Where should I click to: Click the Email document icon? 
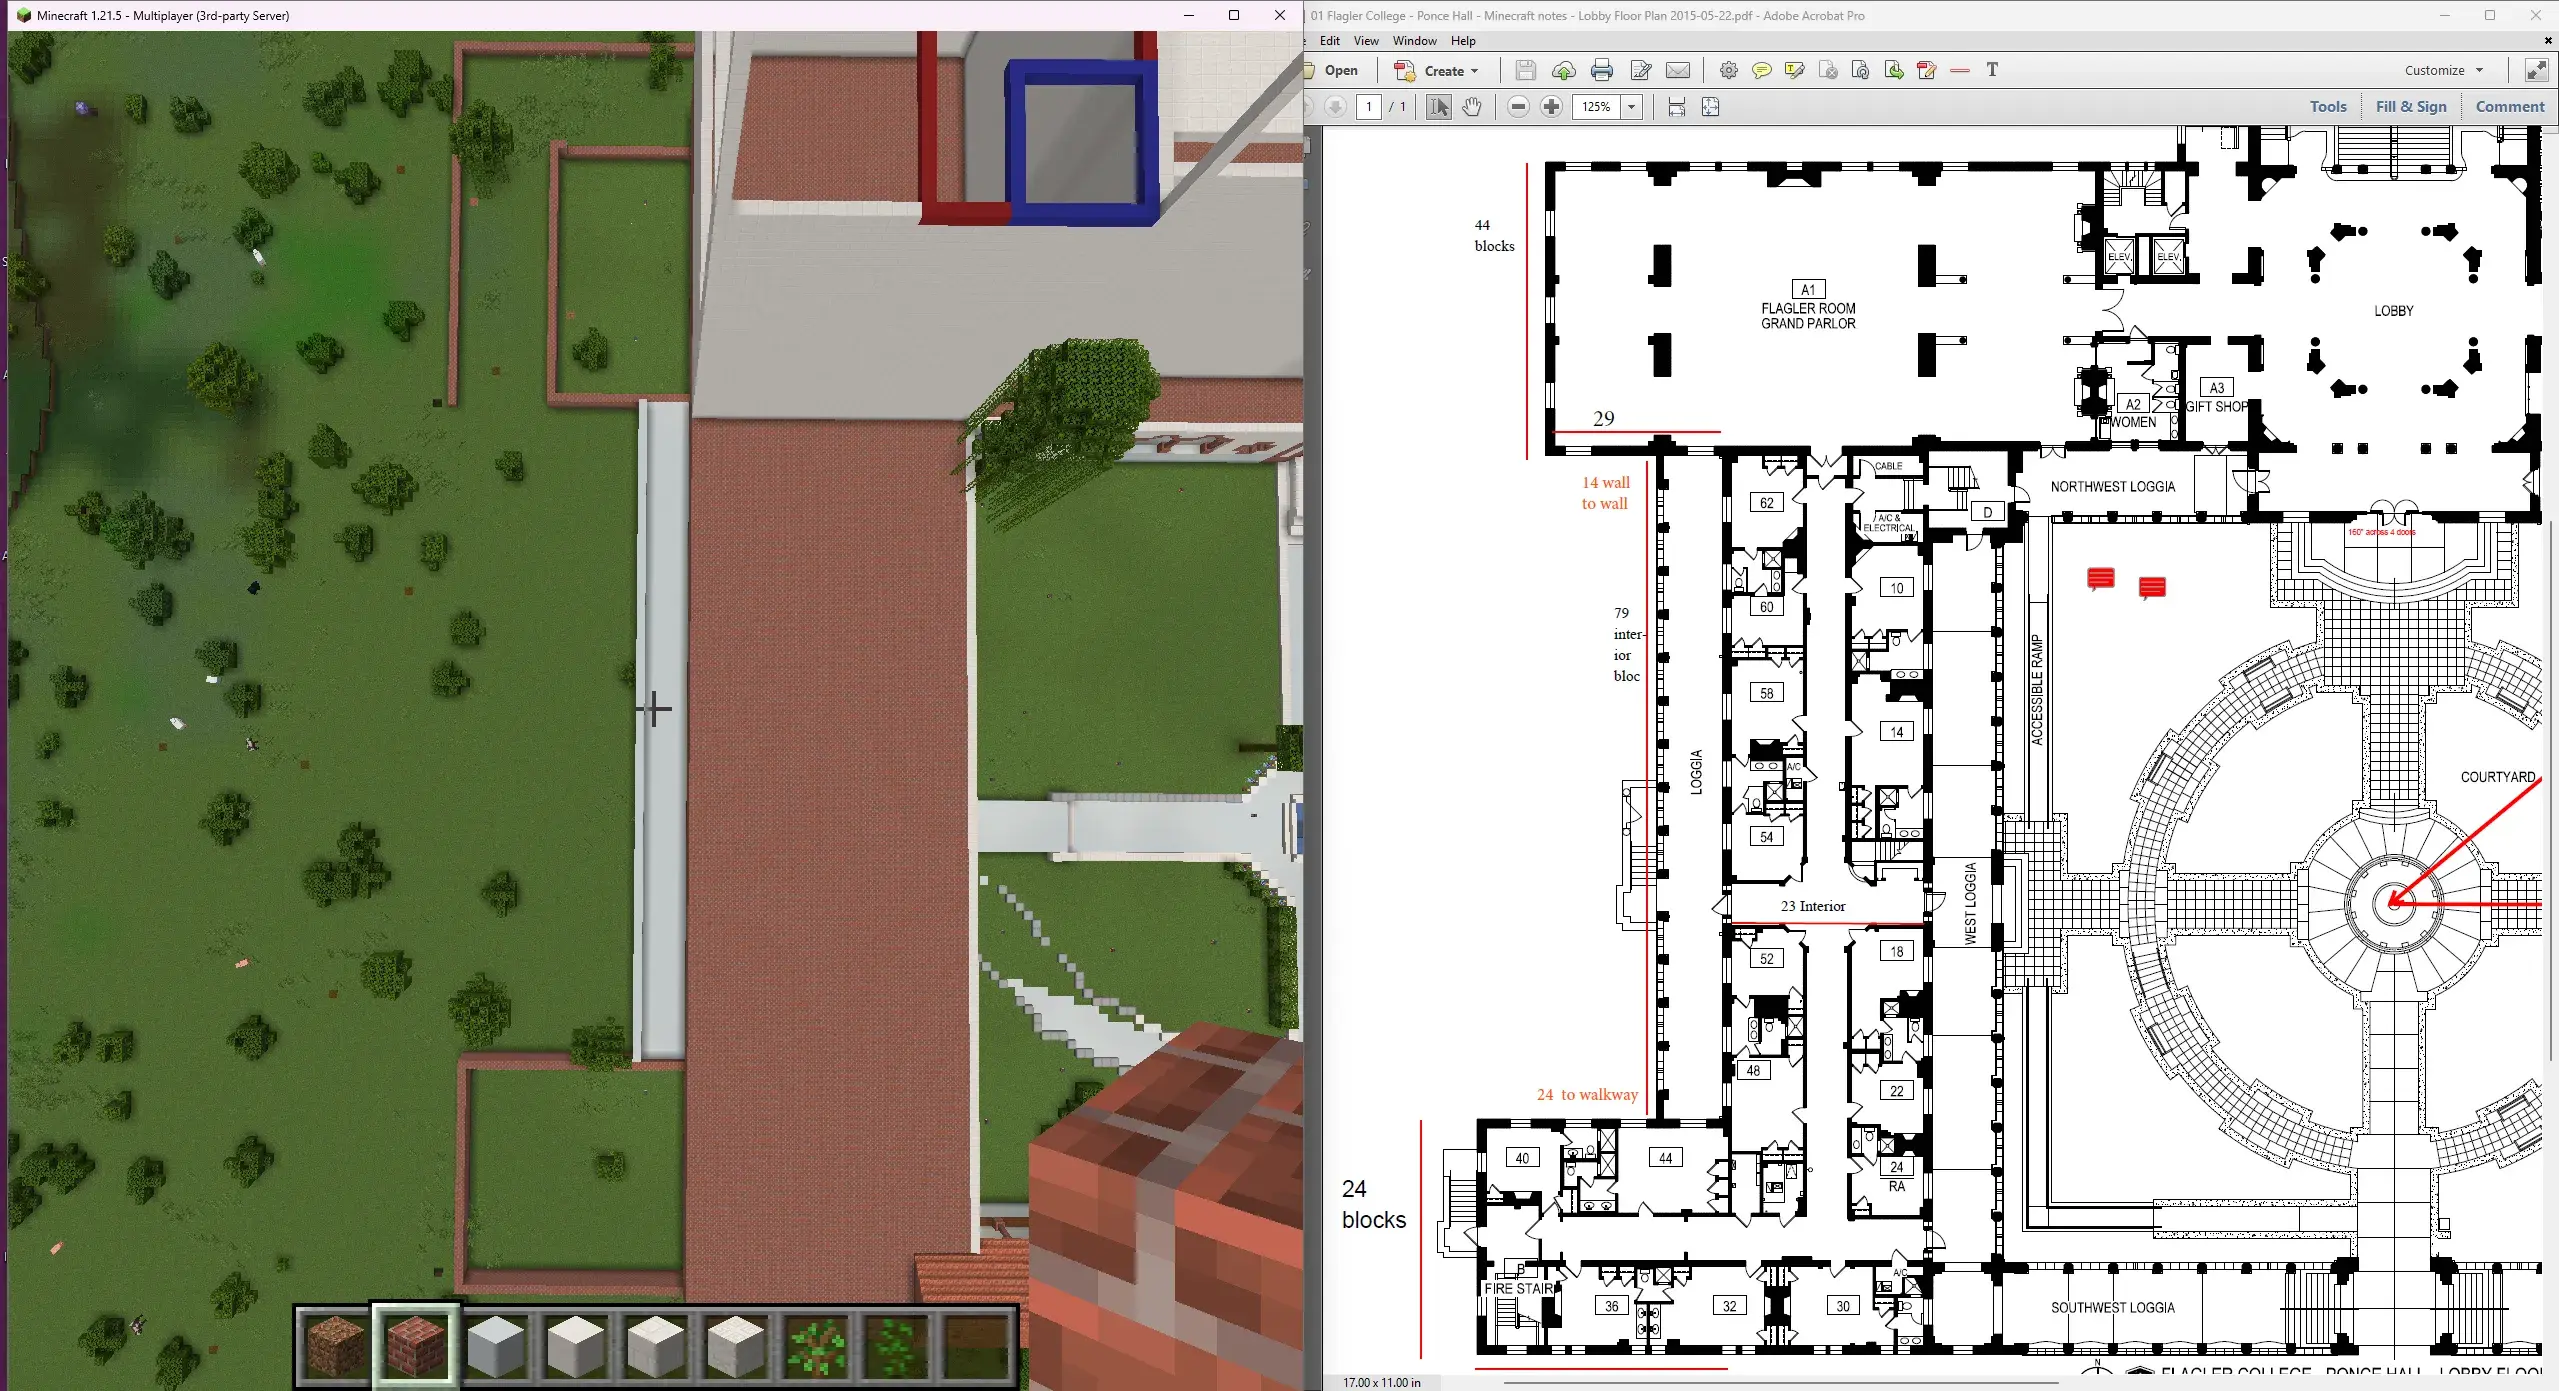(x=1678, y=70)
